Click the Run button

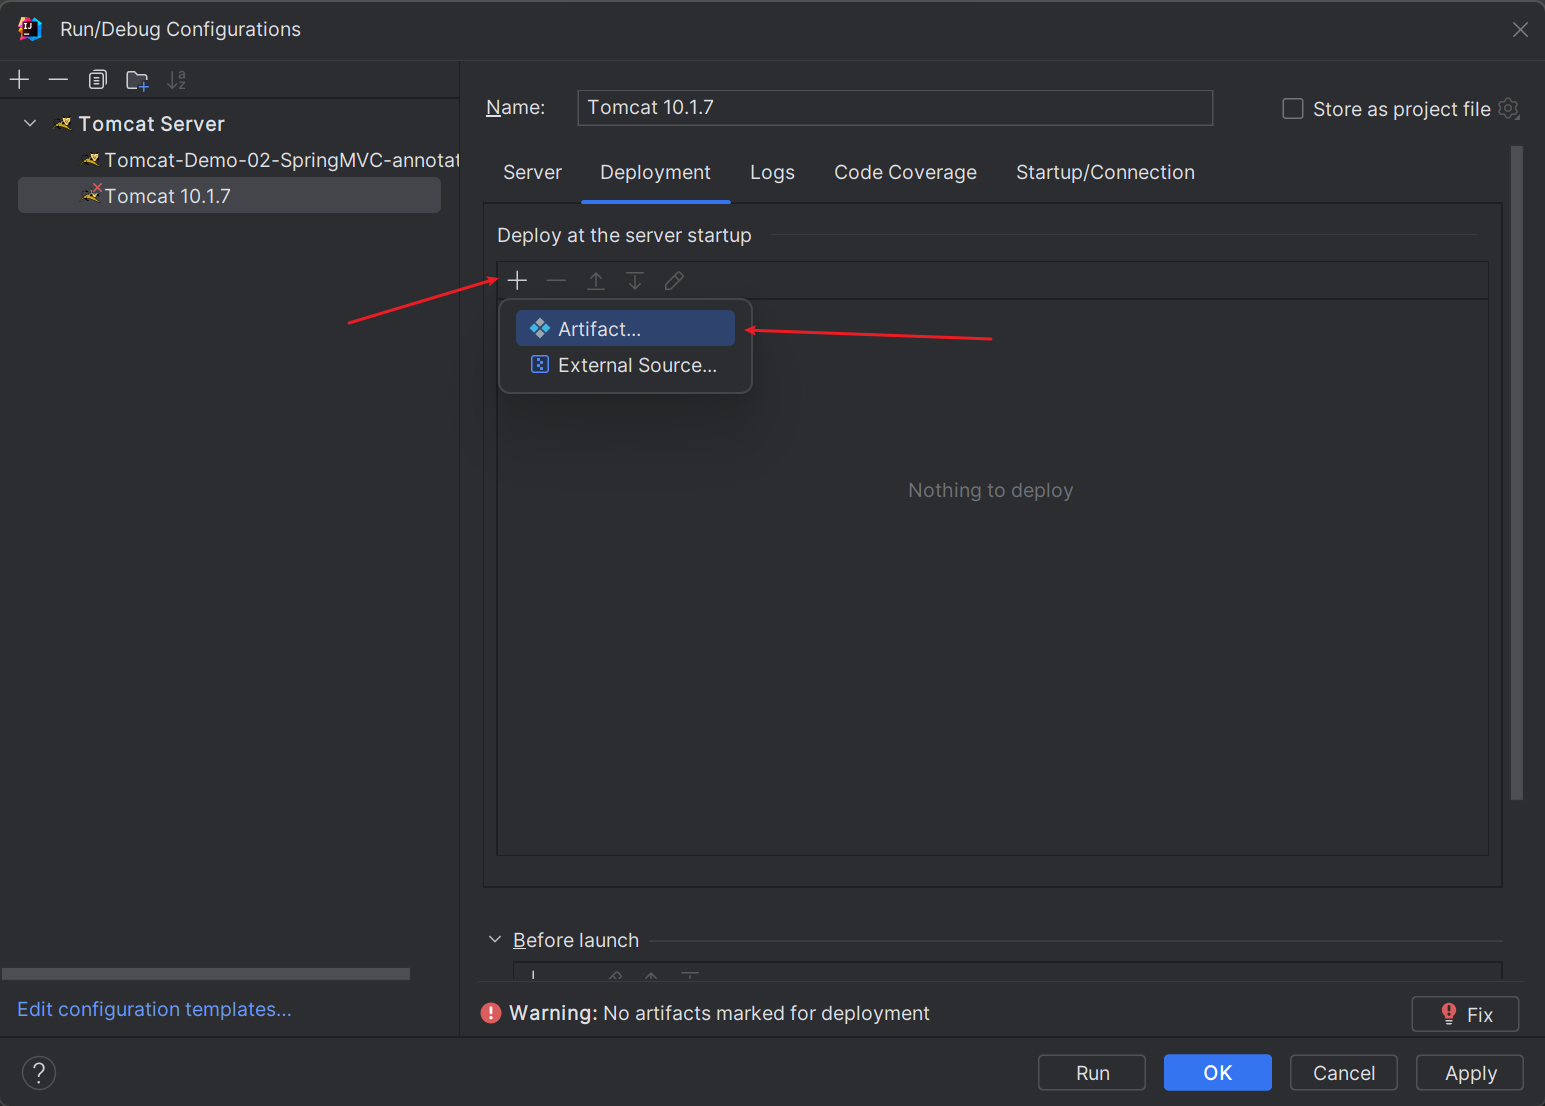tap(1092, 1072)
